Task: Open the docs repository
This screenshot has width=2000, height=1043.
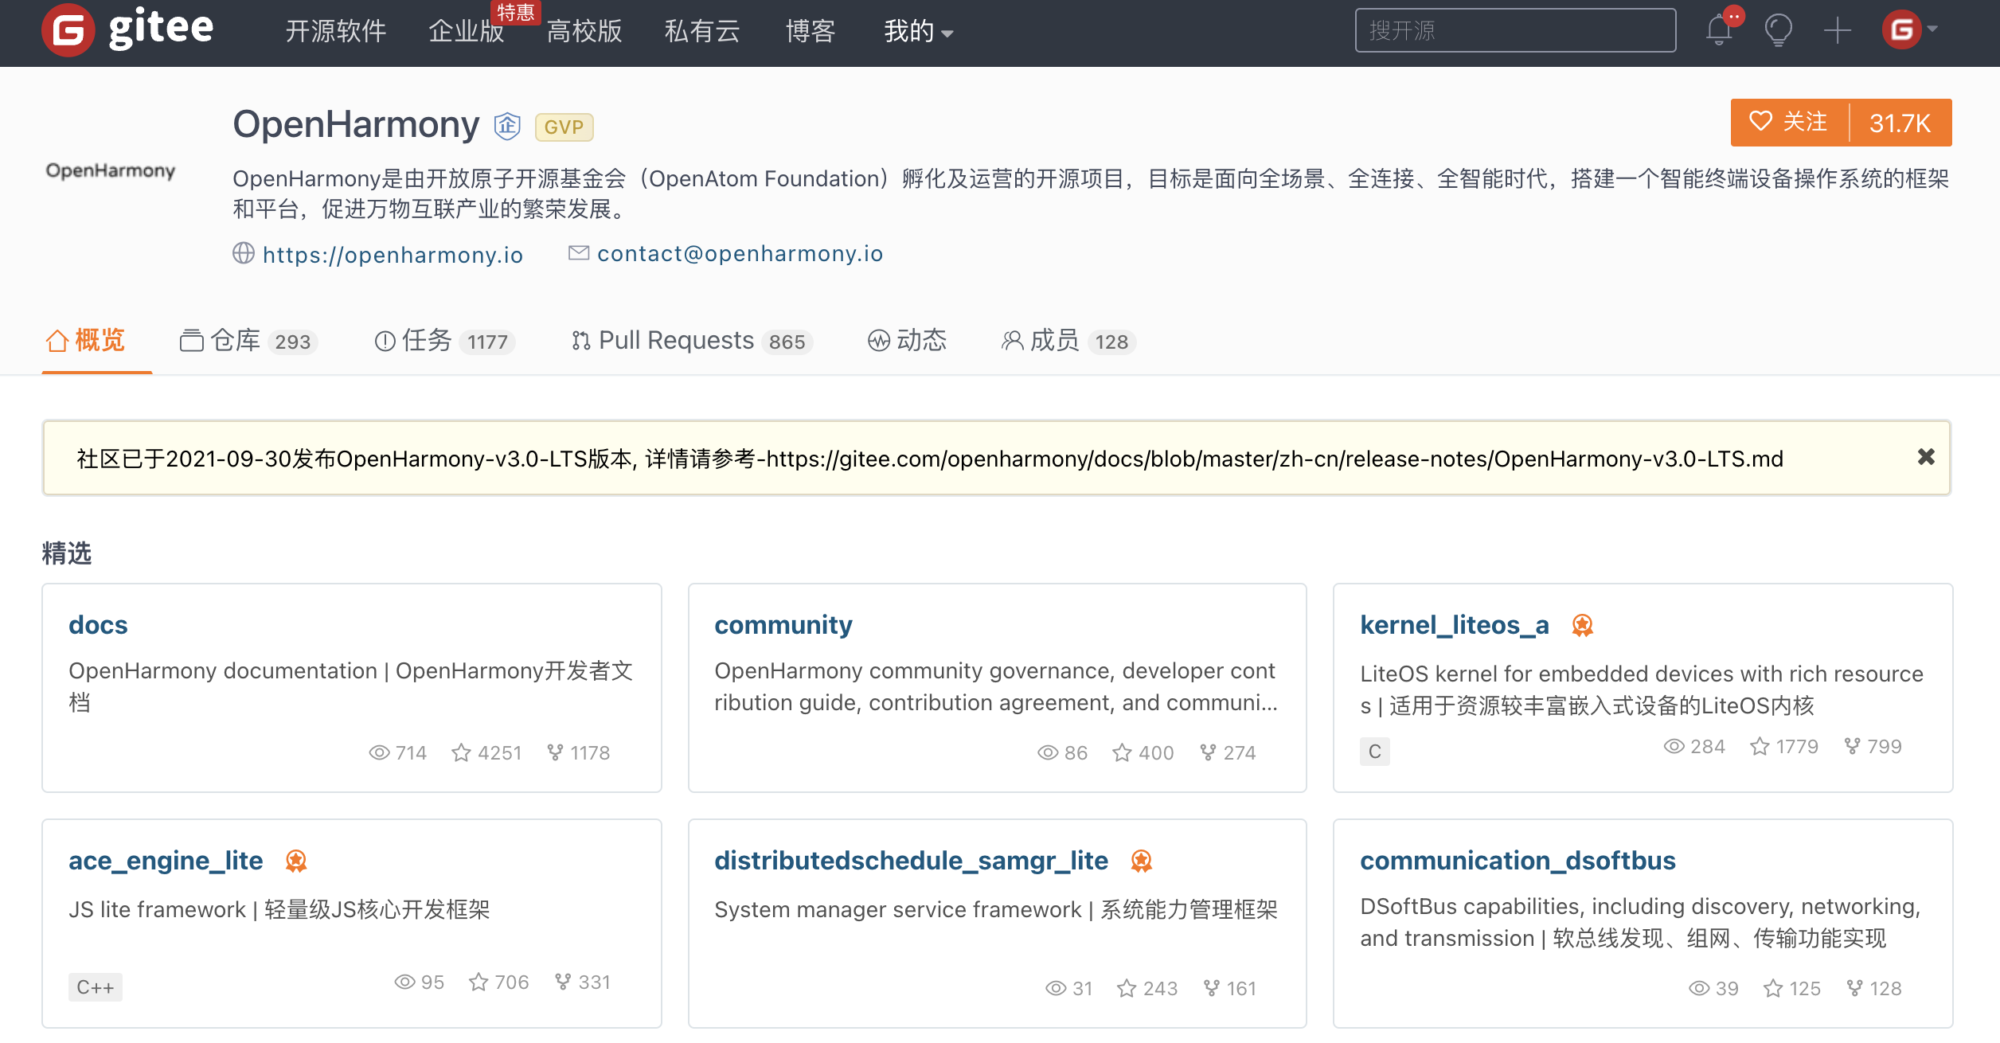Action: (x=98, y=625)
